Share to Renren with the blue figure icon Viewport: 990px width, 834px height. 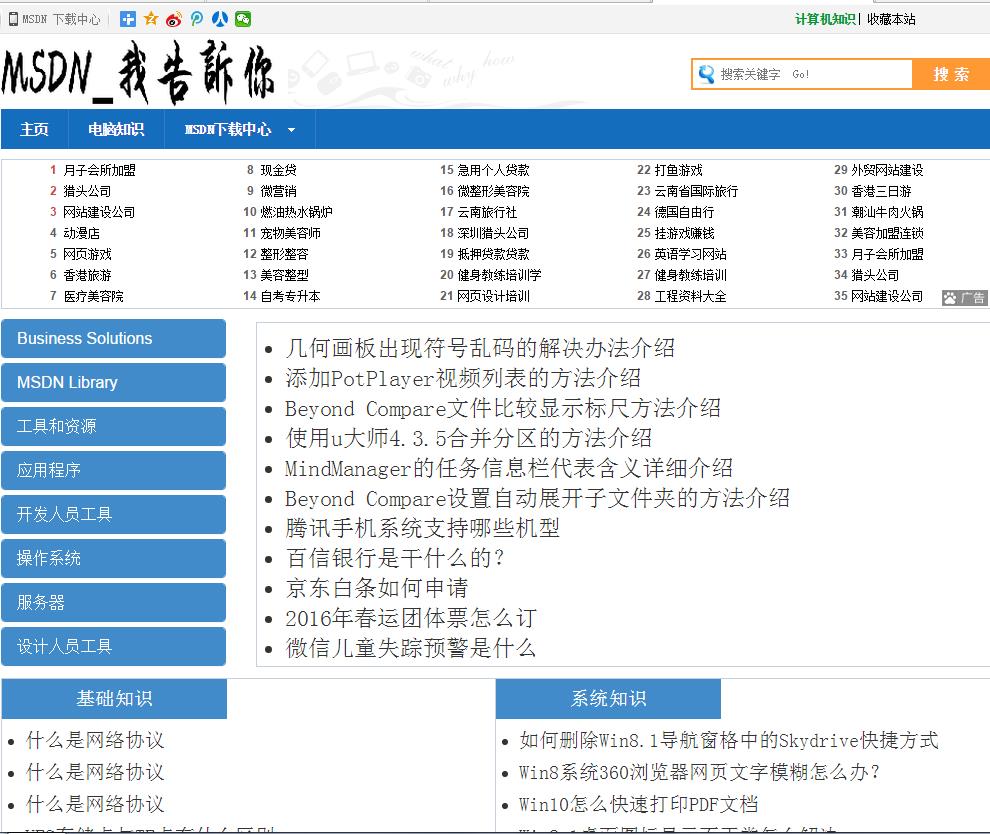tap(220, 20)
